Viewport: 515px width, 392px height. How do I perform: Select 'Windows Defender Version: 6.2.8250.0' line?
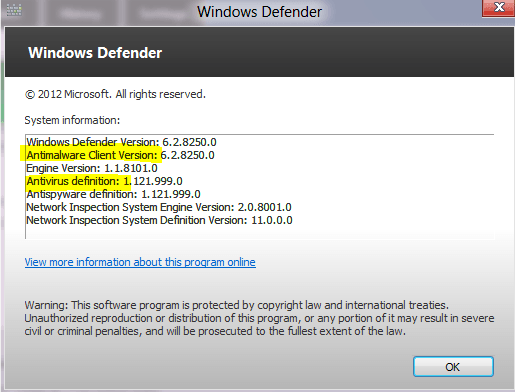pyautogui.click(x=121, y=142)
